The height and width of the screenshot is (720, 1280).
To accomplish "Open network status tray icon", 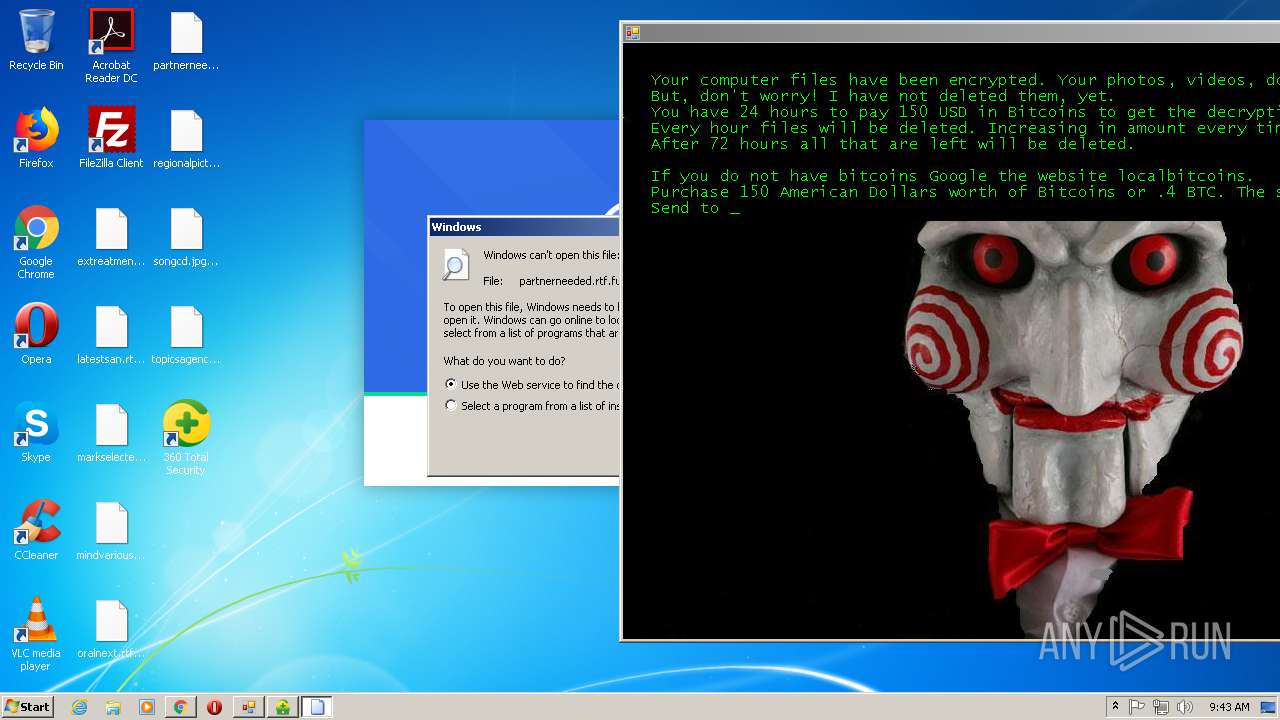I will pyautogui.click(x=1161, y=707).
